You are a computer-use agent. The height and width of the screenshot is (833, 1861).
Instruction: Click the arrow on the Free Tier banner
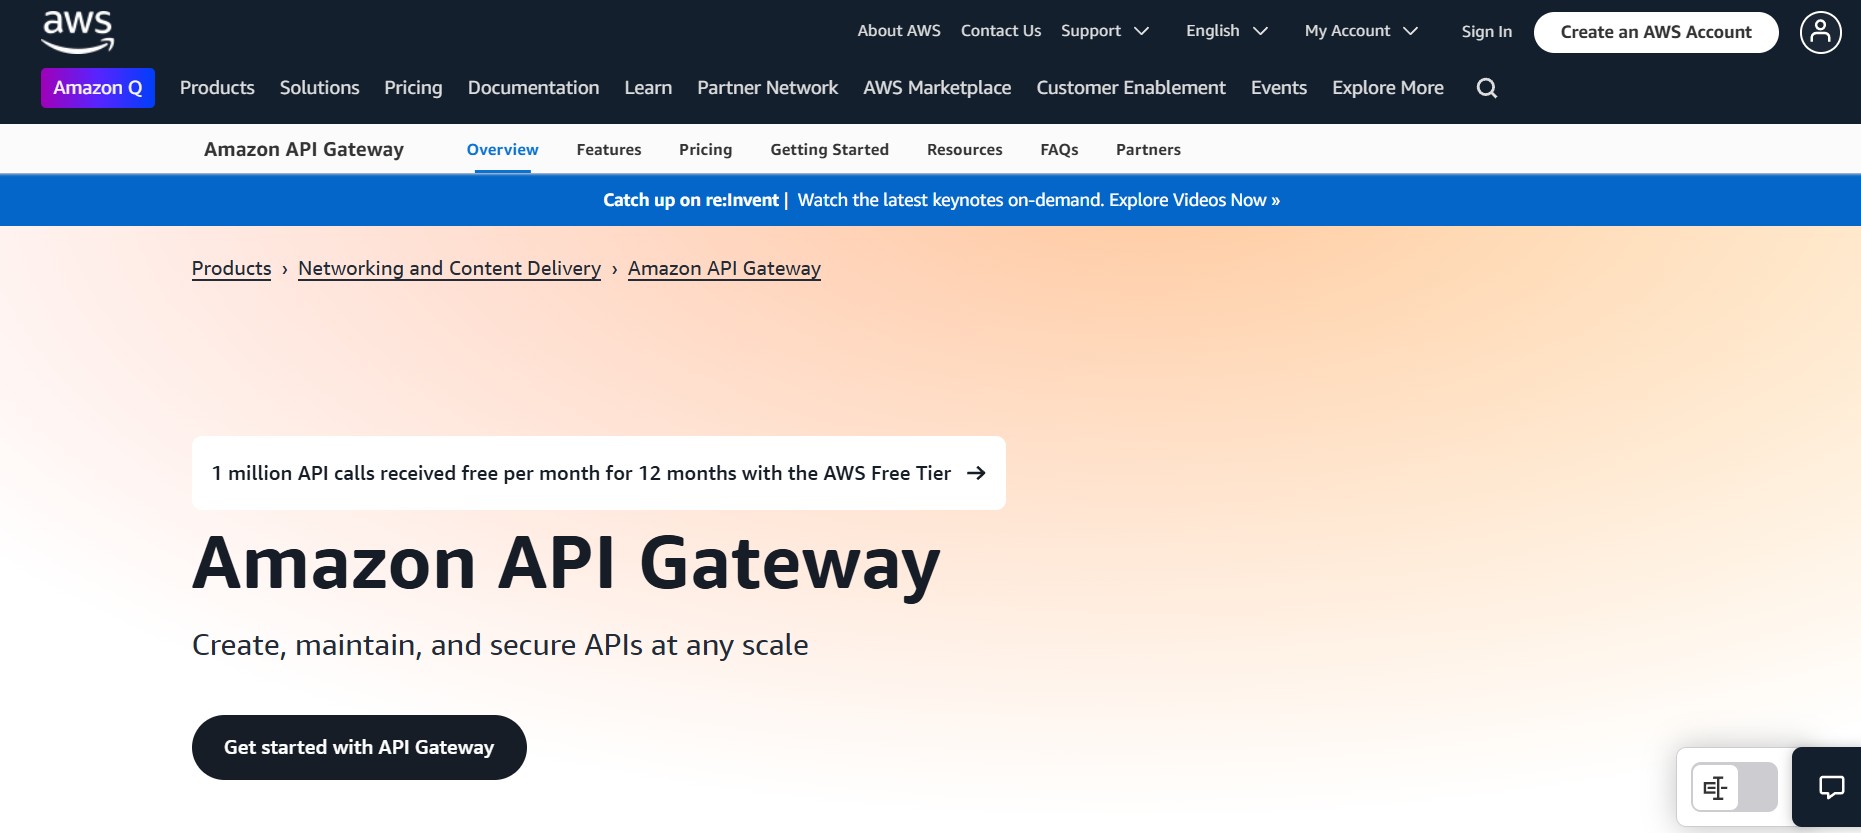pos(976,473)
